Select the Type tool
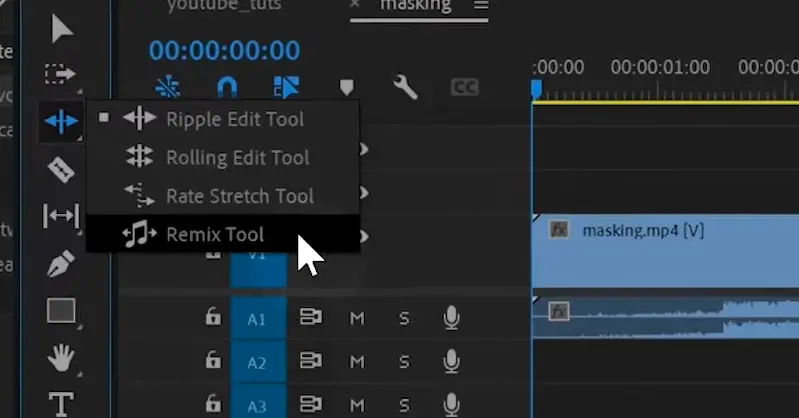The height and width of the screenshot is (418, 799). 62,403
